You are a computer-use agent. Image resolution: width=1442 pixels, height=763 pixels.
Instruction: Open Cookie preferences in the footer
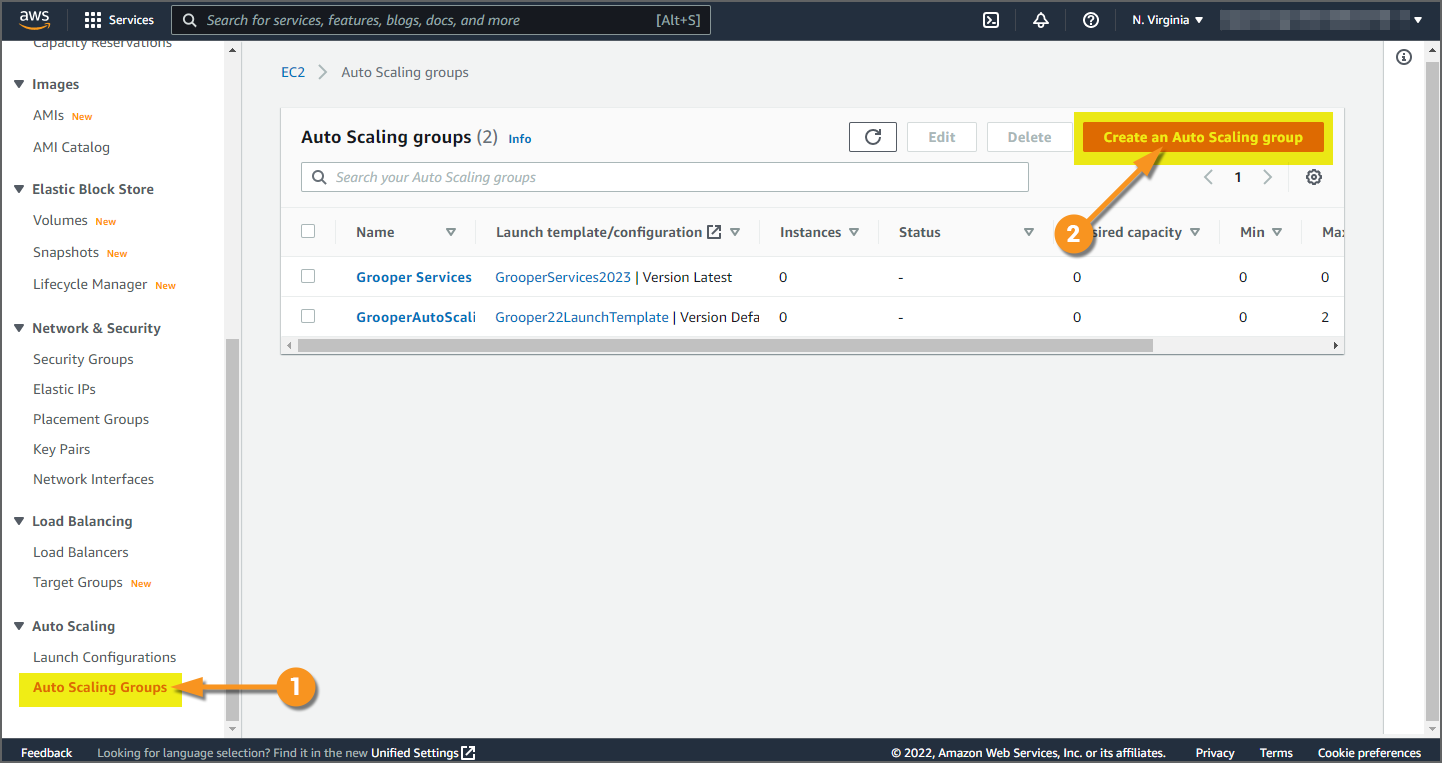click(1369, 753)
